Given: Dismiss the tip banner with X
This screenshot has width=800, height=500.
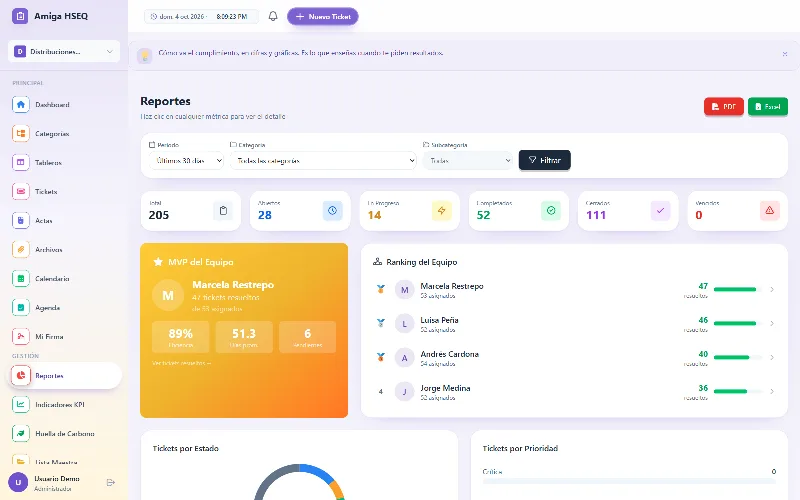Looking at the screenshot, I should pos(785,54).
